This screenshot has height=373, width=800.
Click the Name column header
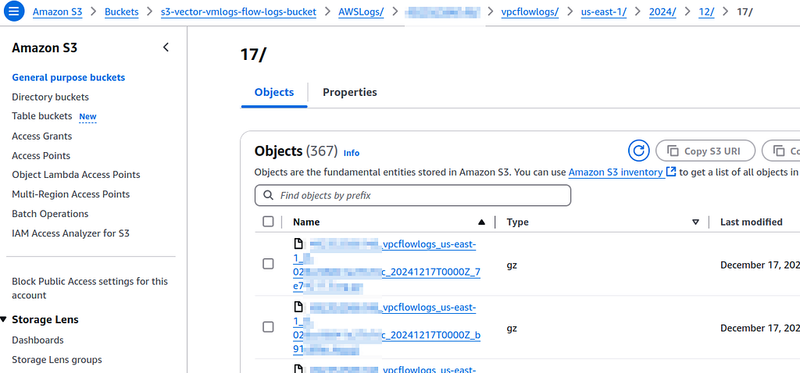click(306, 222)
